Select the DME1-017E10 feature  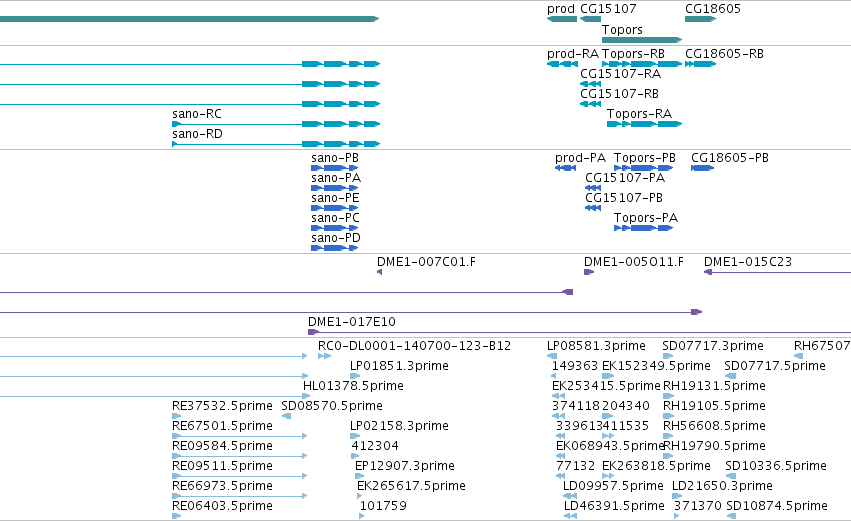pyautogui.click(x=579, y=332)
